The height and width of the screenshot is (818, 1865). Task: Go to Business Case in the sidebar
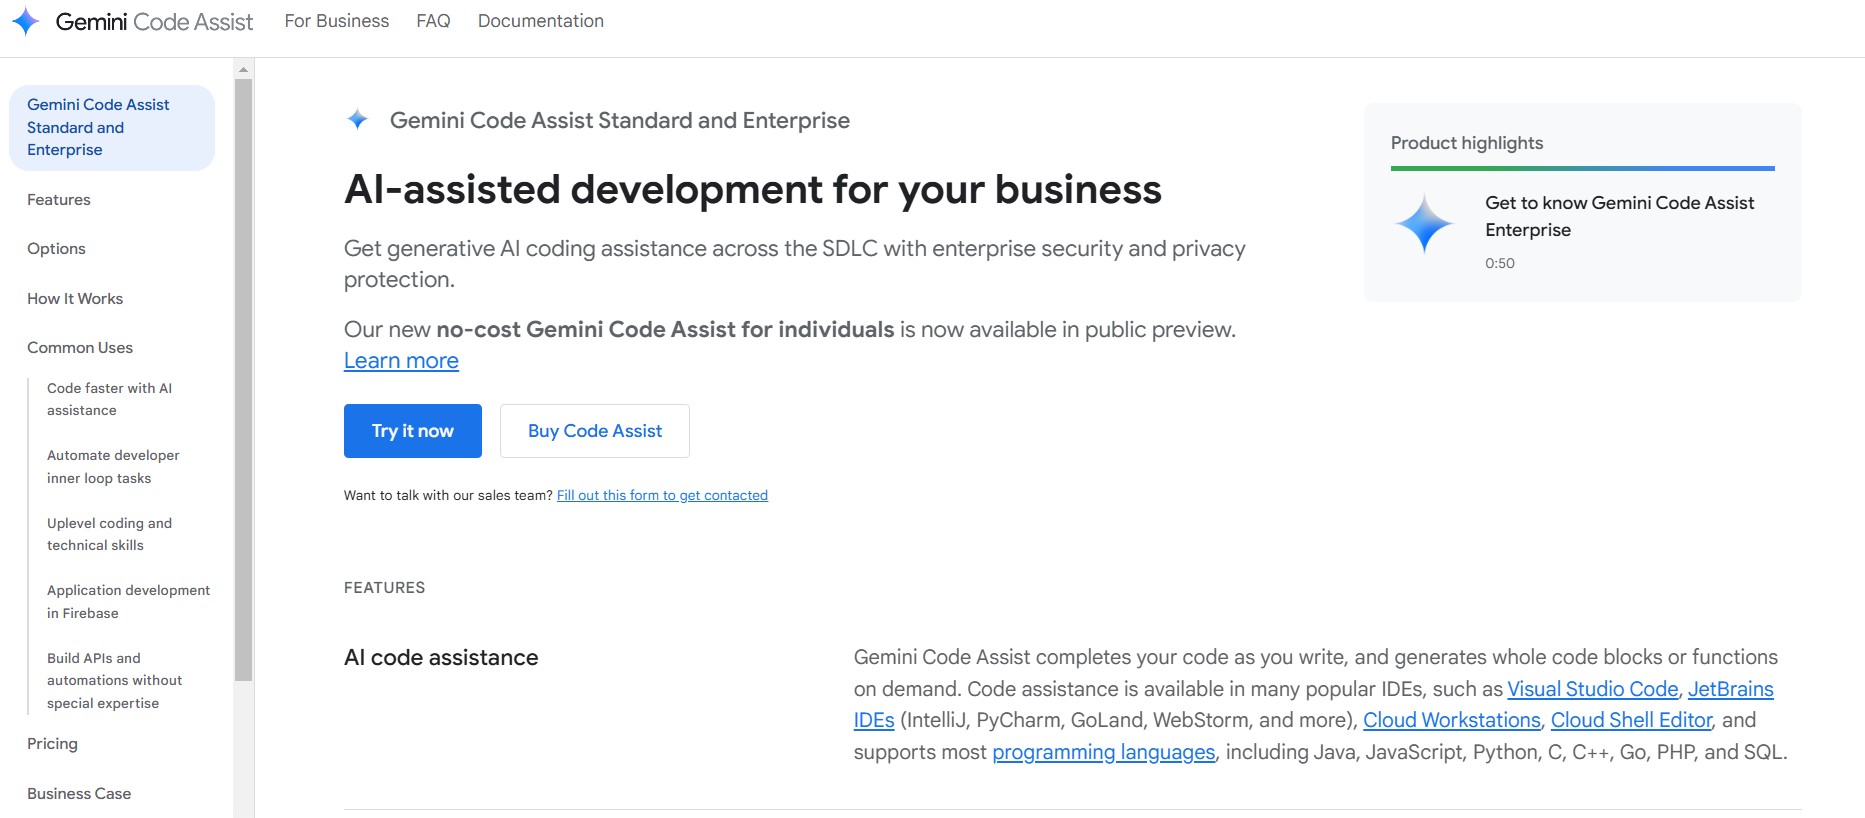click(79, 794)
